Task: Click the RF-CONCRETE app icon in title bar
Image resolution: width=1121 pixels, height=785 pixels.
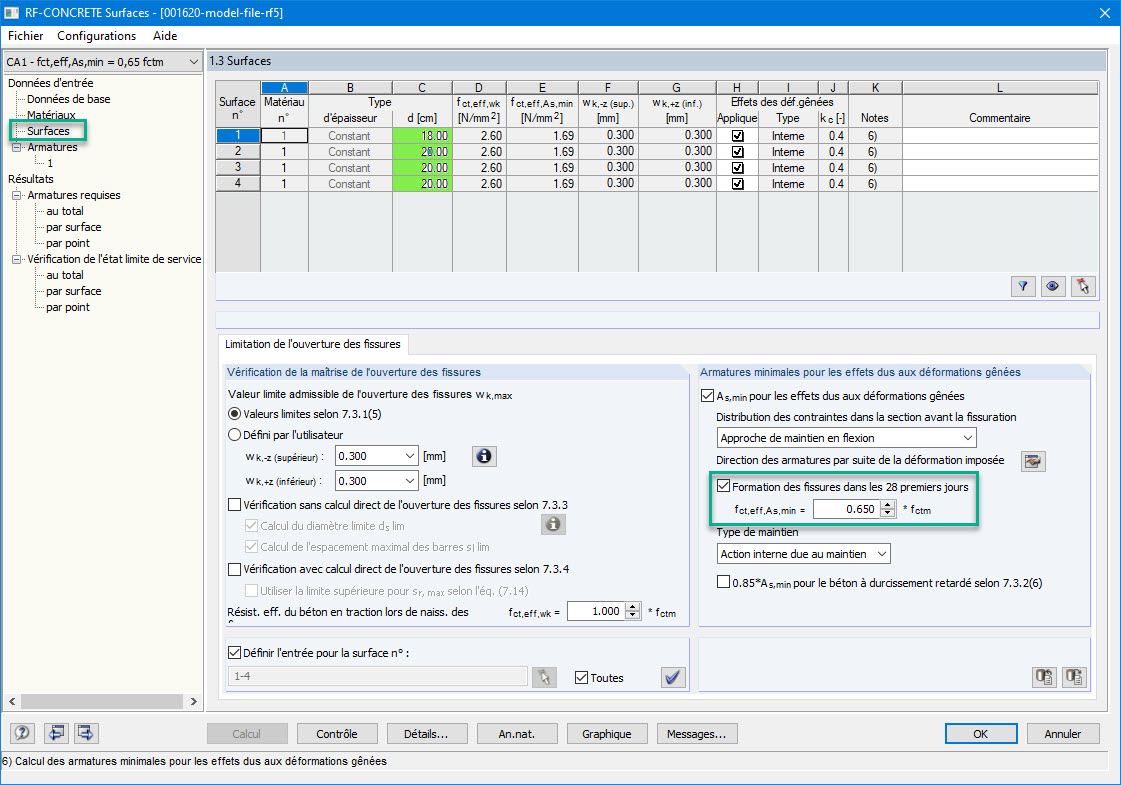Action: tap(11, 13)
